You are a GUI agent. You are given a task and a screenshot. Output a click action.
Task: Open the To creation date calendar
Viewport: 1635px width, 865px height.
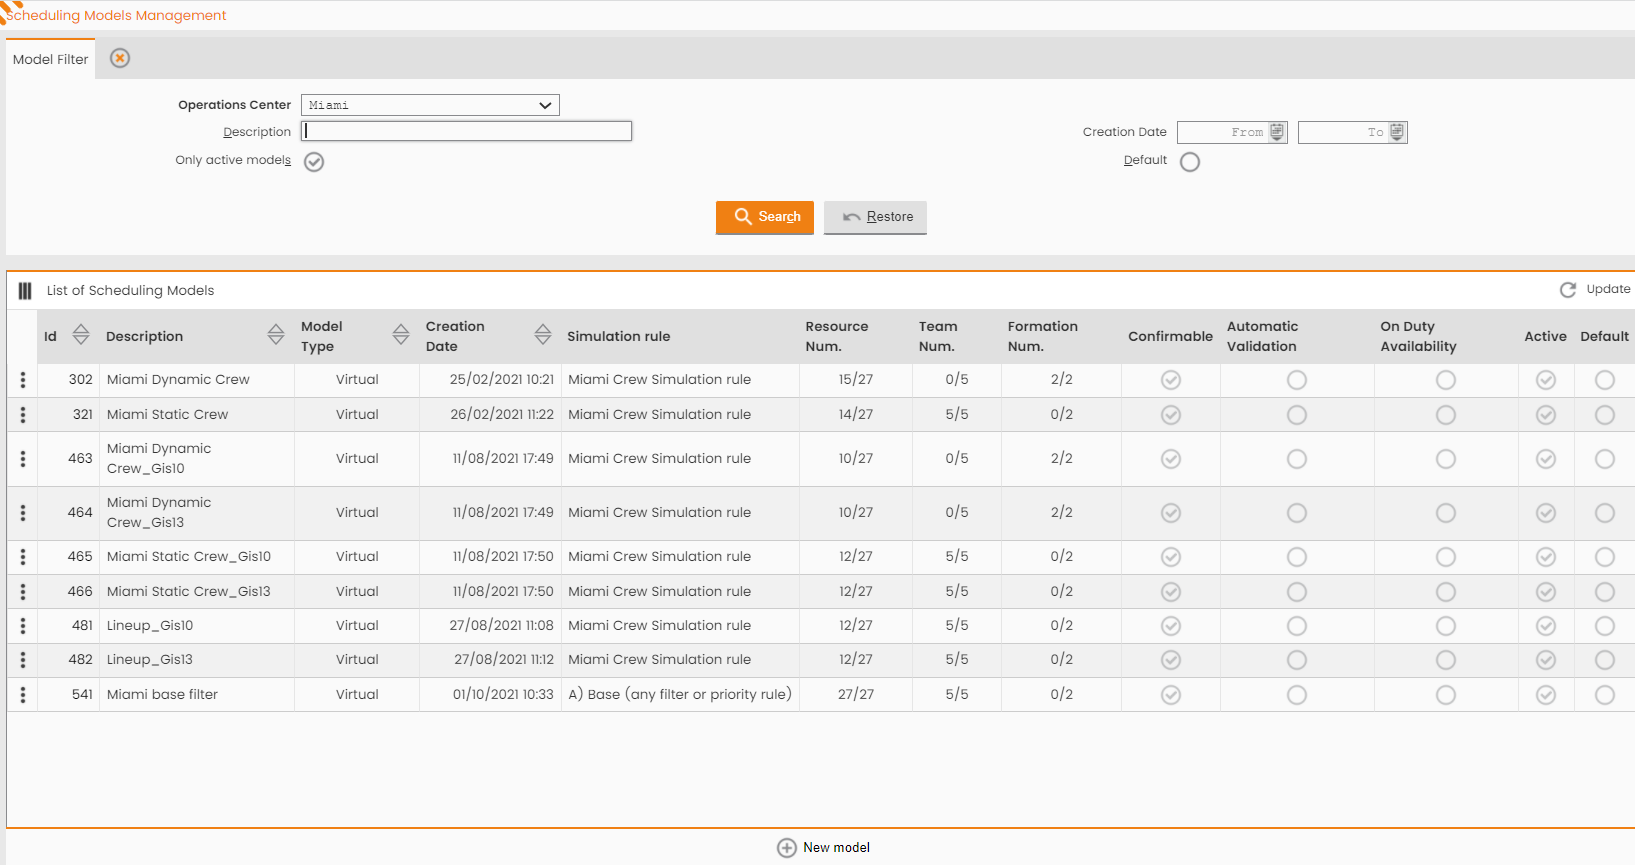click(x=1397, y=131)
